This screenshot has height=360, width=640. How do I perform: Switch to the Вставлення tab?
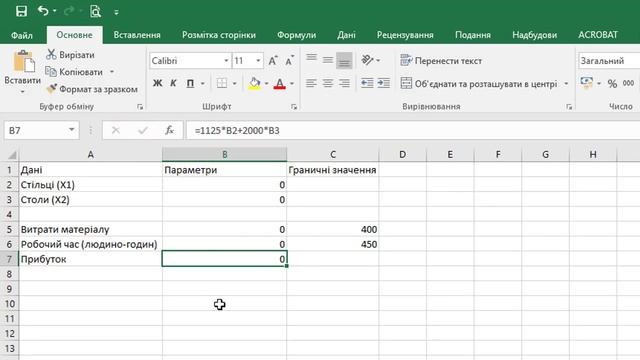click(137, 35)
